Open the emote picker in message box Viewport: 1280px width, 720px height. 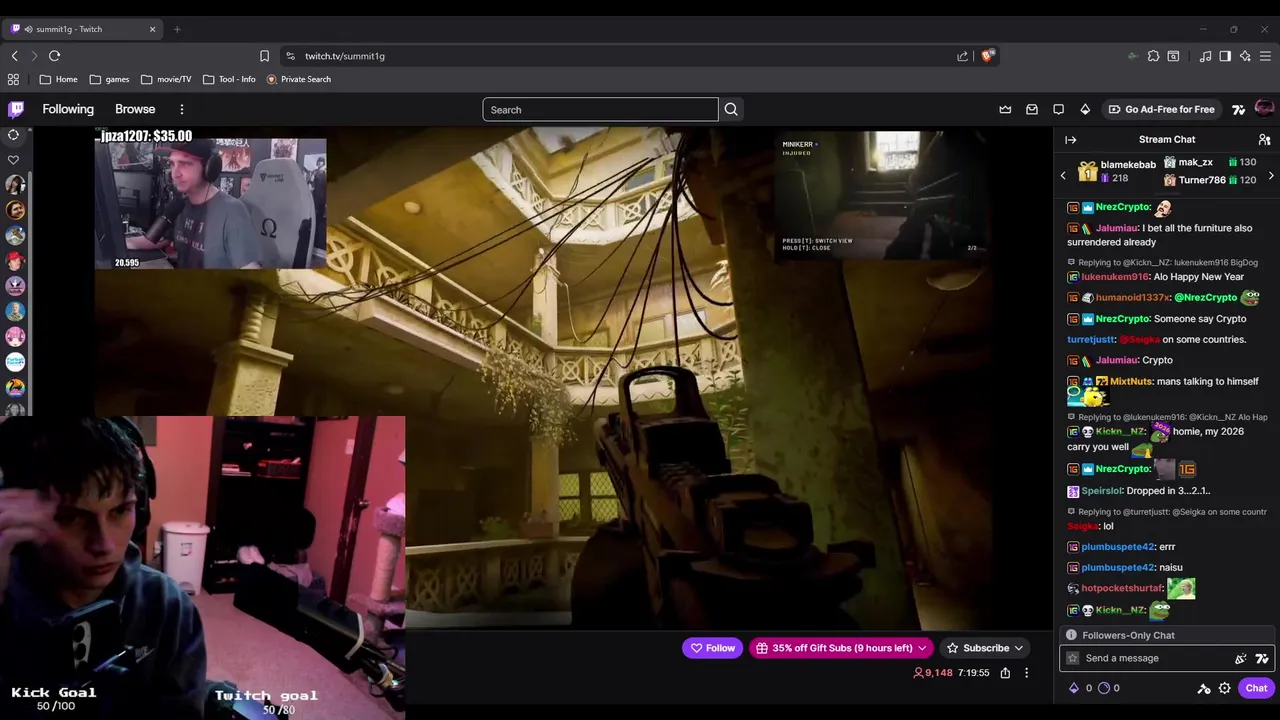1241,658
